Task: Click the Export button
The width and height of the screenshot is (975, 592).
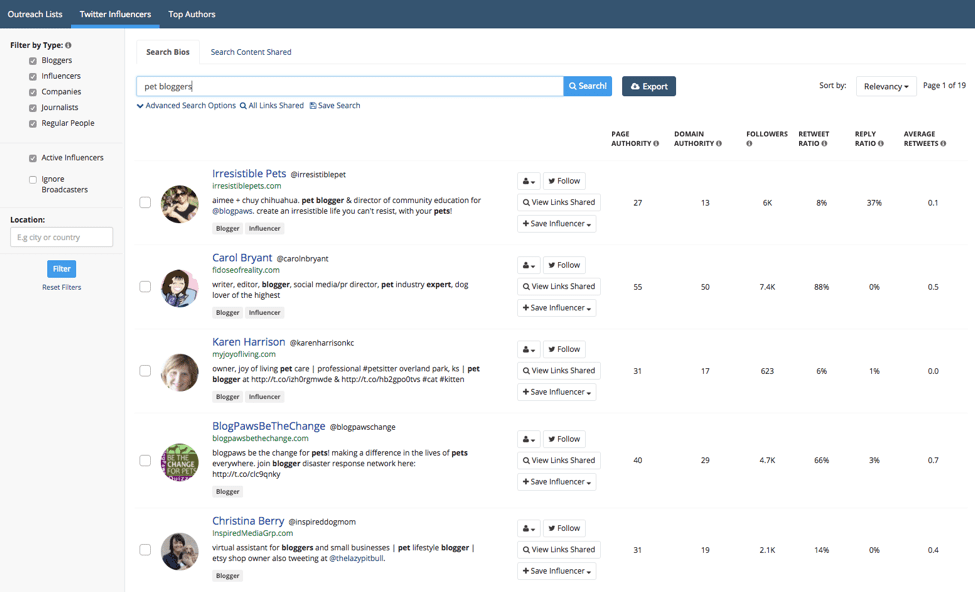Action: (x=648, y=87)
